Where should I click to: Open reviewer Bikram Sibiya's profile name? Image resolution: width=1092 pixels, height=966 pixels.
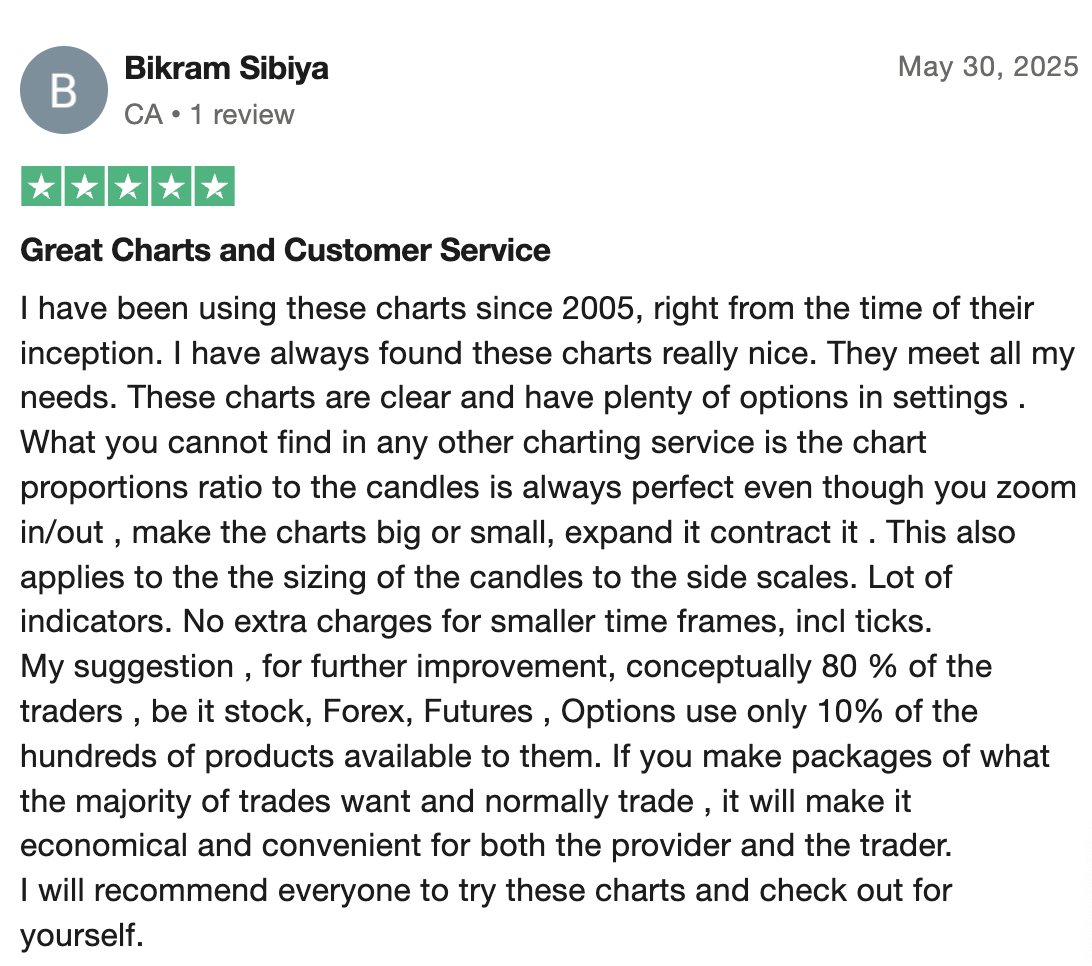(226, 68)
